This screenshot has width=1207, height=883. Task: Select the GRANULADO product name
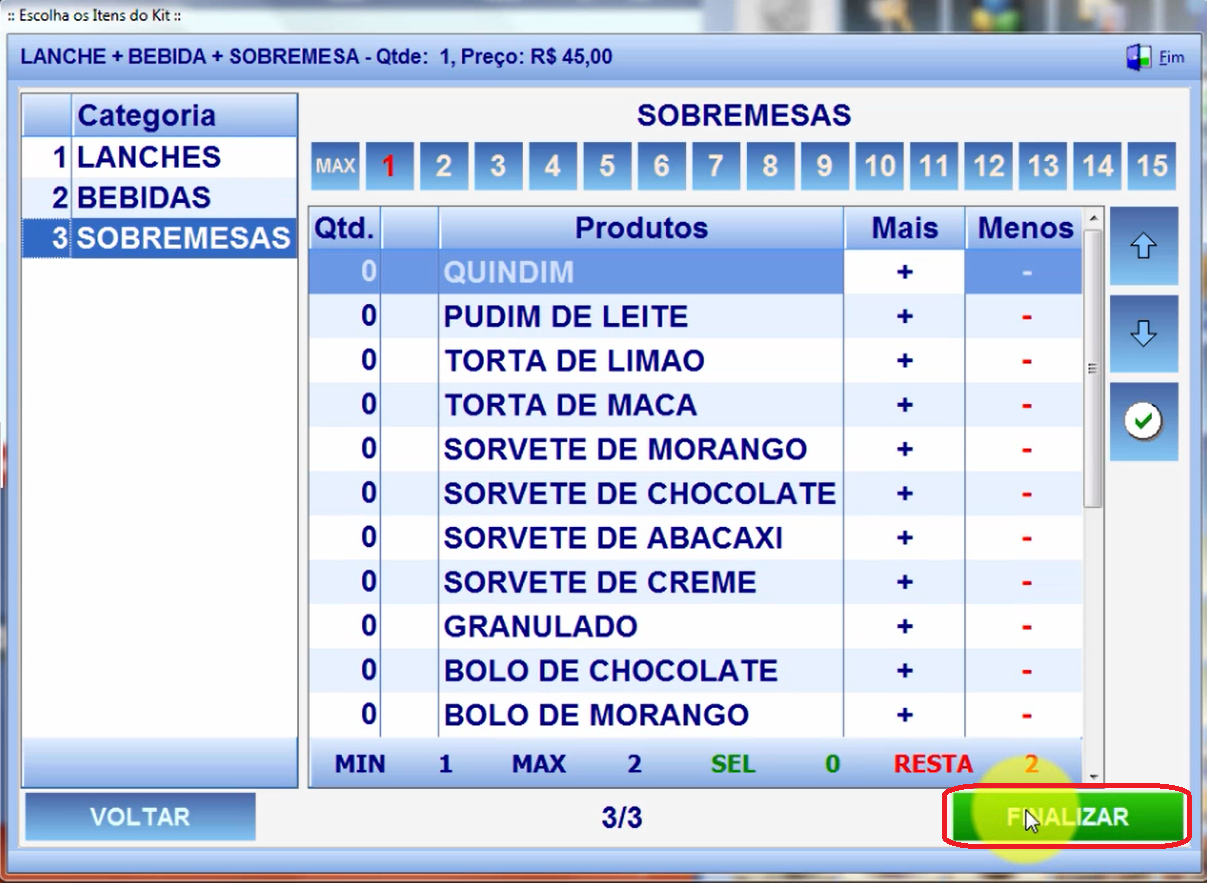(x=541, y=627)
